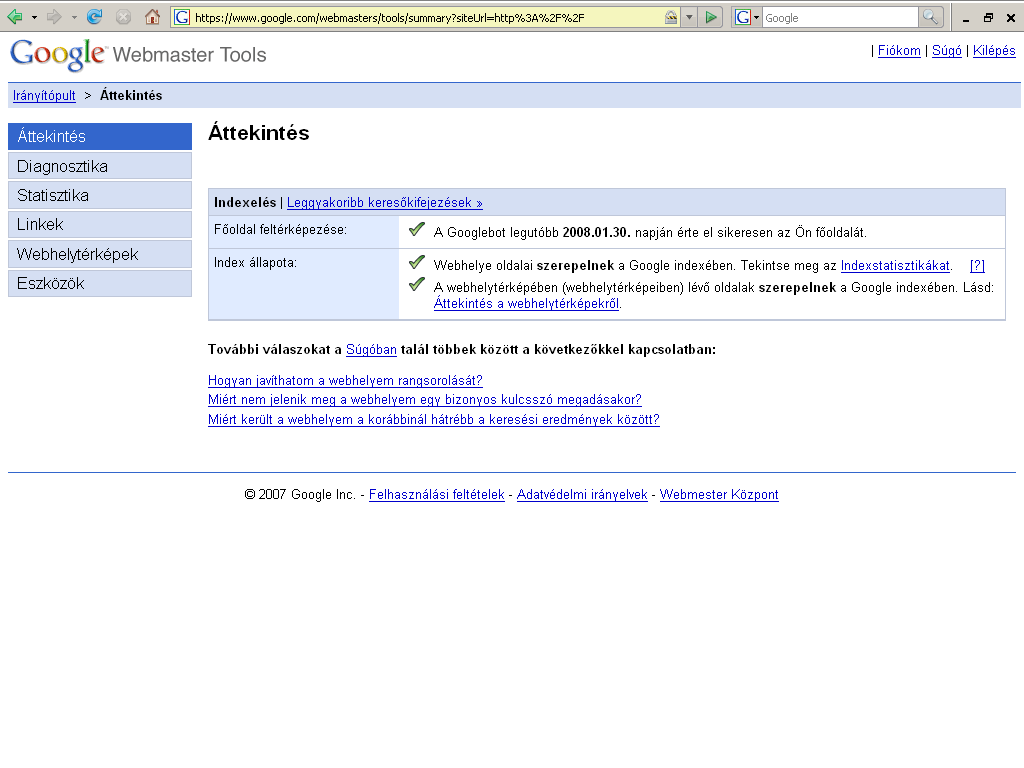The width and height of the screenshot is (1024, 768).
Task: Click the Stop loading icon
Action: pos(123,17)
